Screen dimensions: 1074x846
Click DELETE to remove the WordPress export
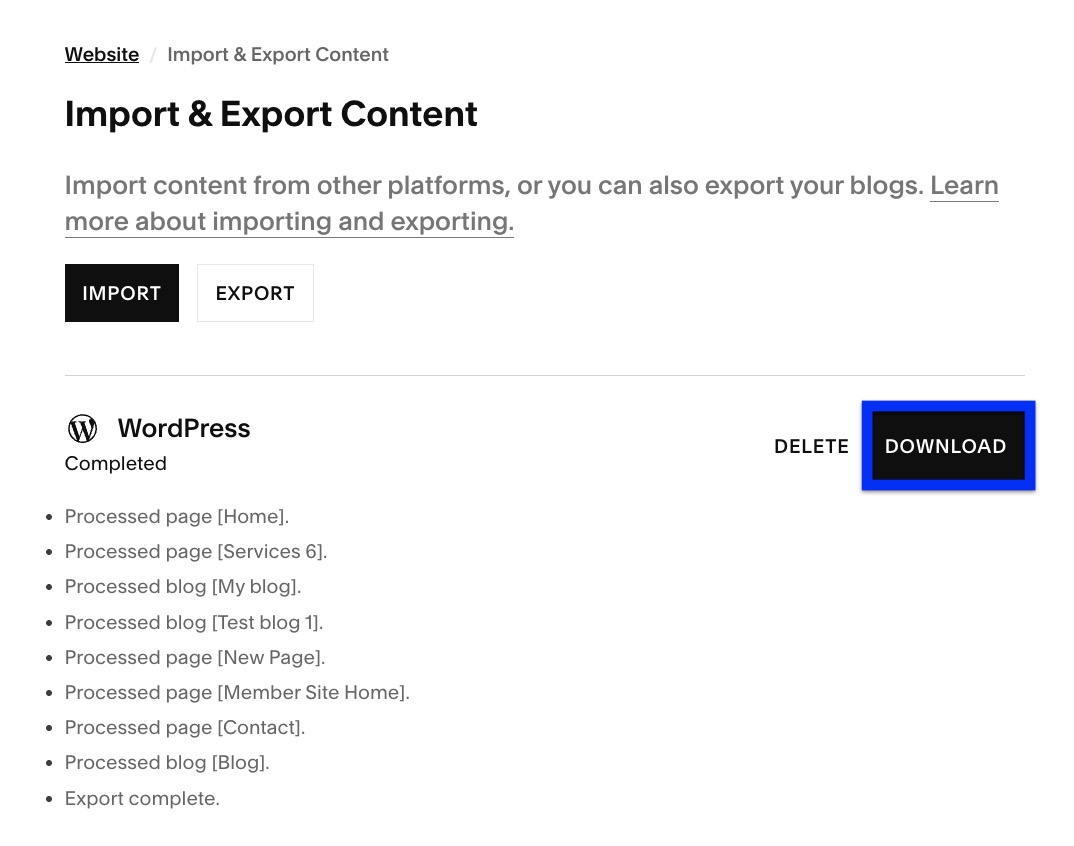pyautogui.click(x=811, y=447)
